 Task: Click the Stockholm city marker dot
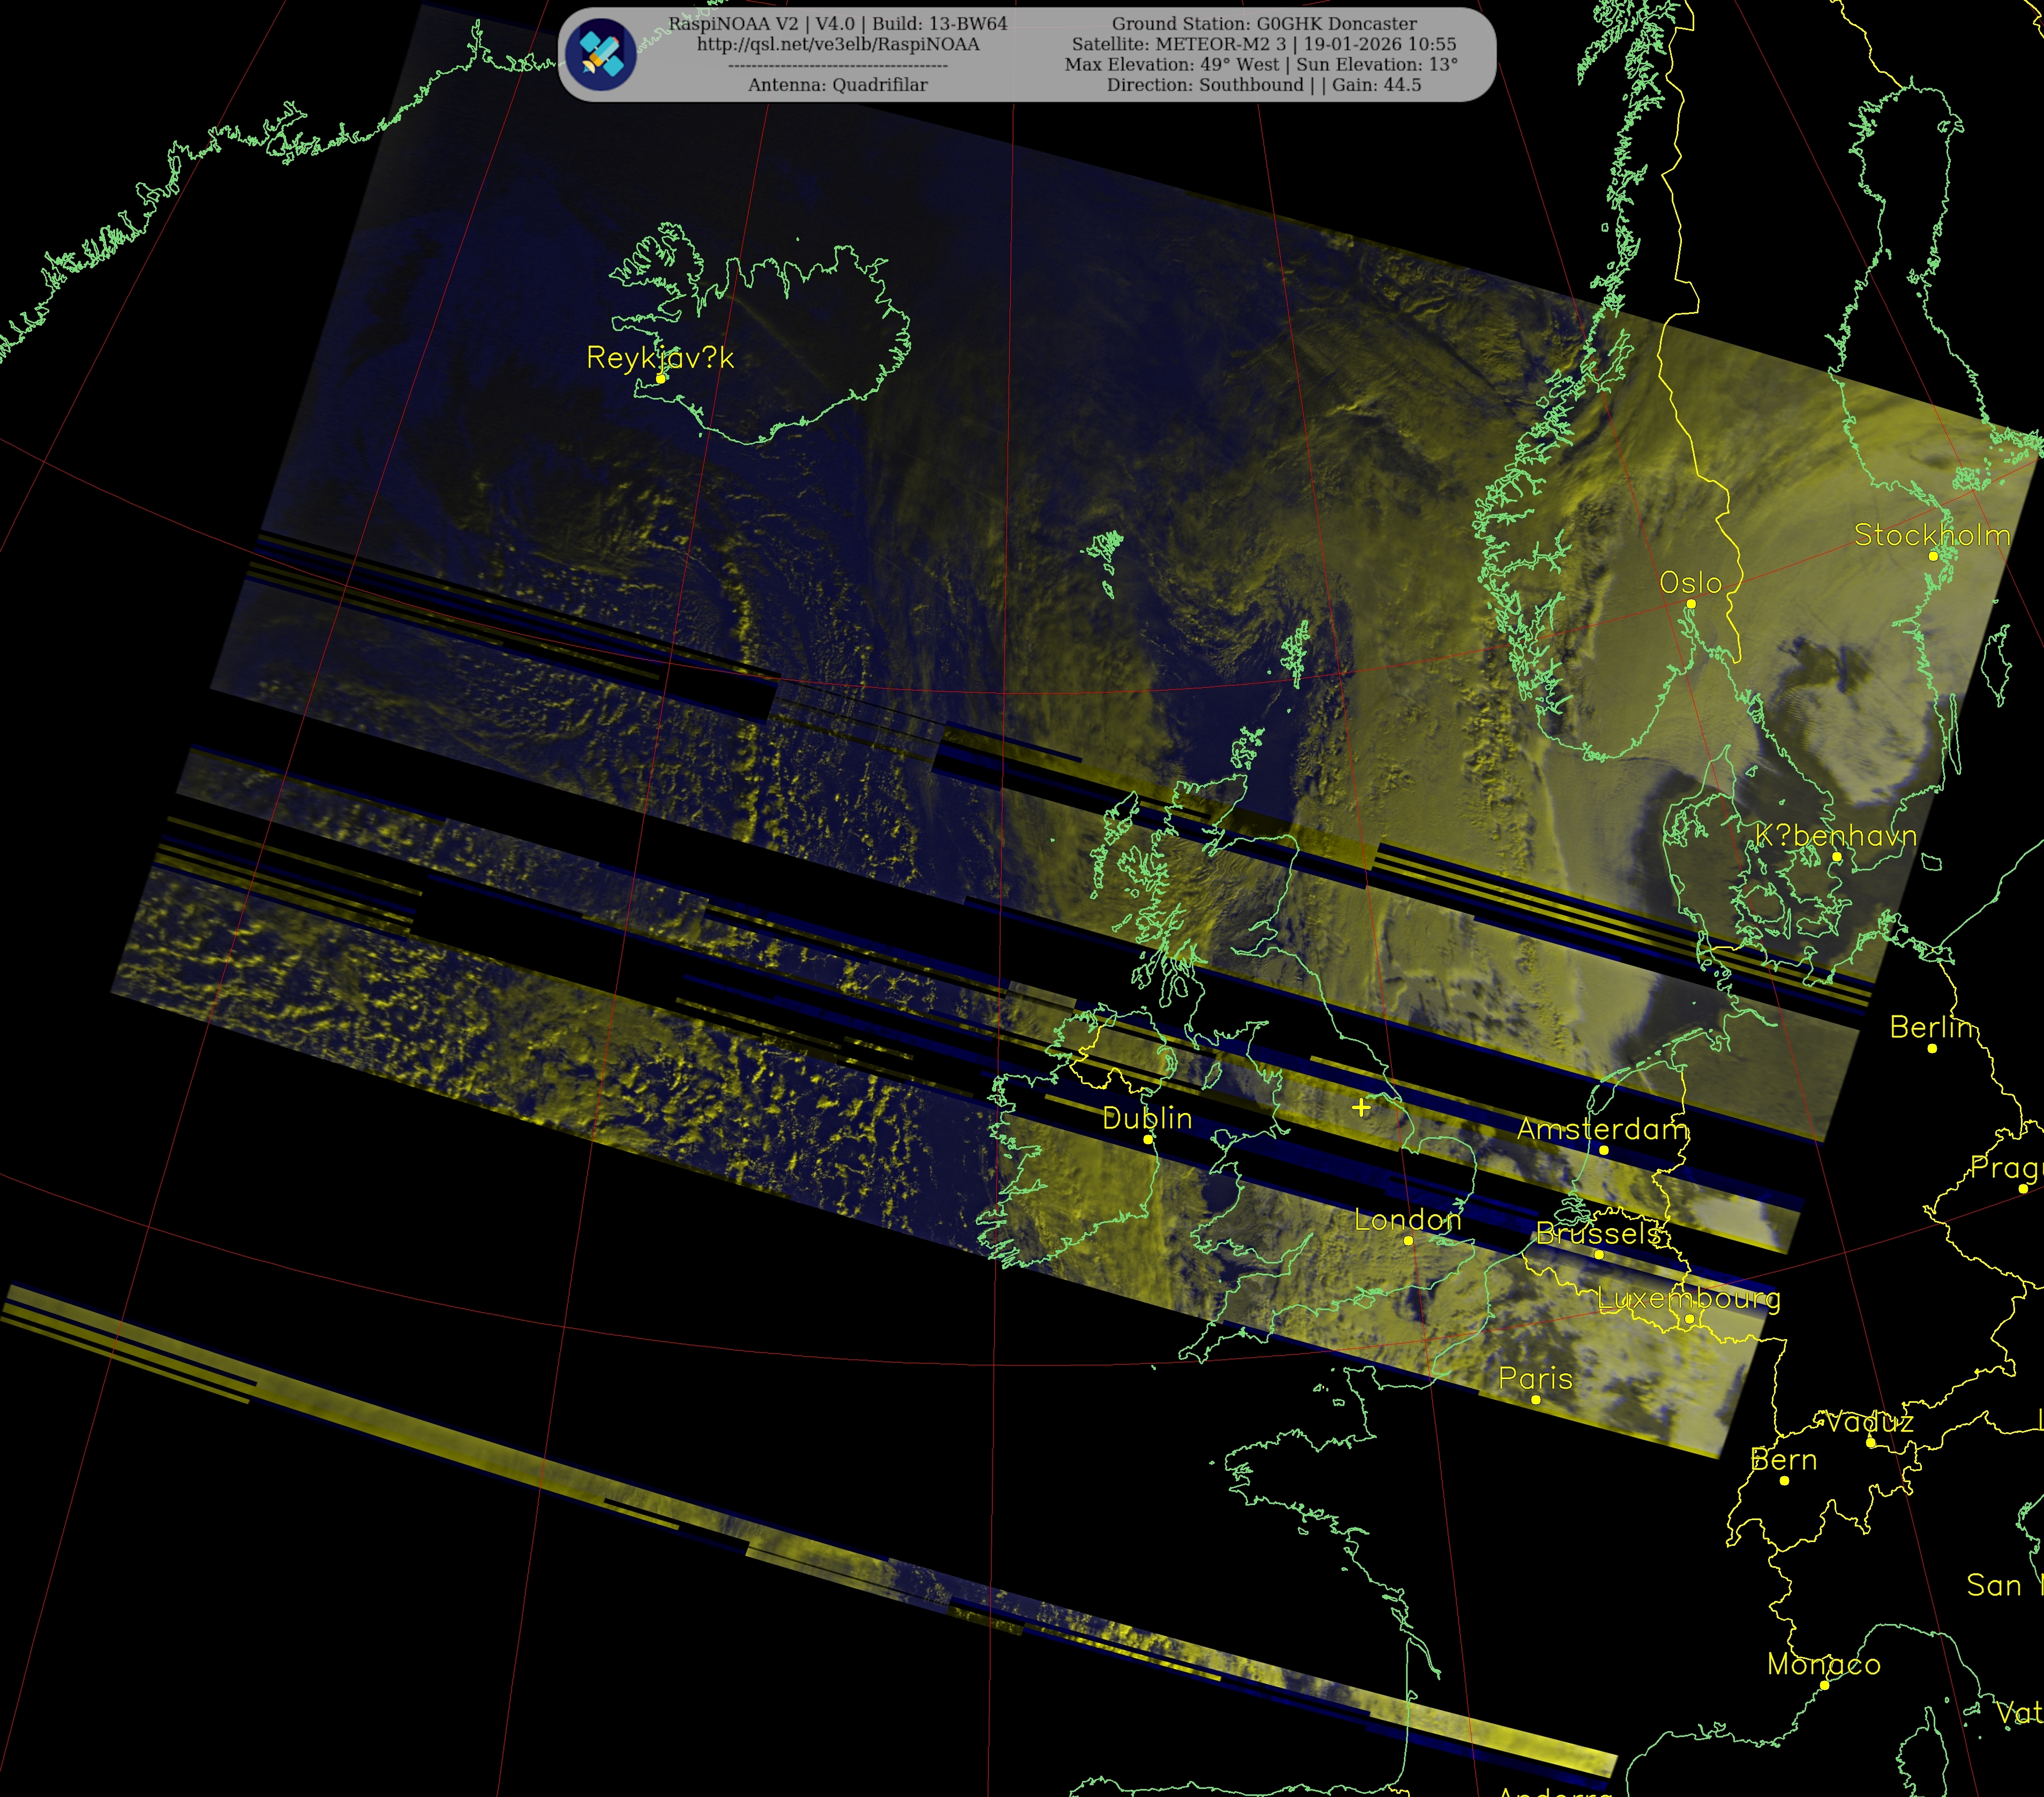[x=1933, y=556]
